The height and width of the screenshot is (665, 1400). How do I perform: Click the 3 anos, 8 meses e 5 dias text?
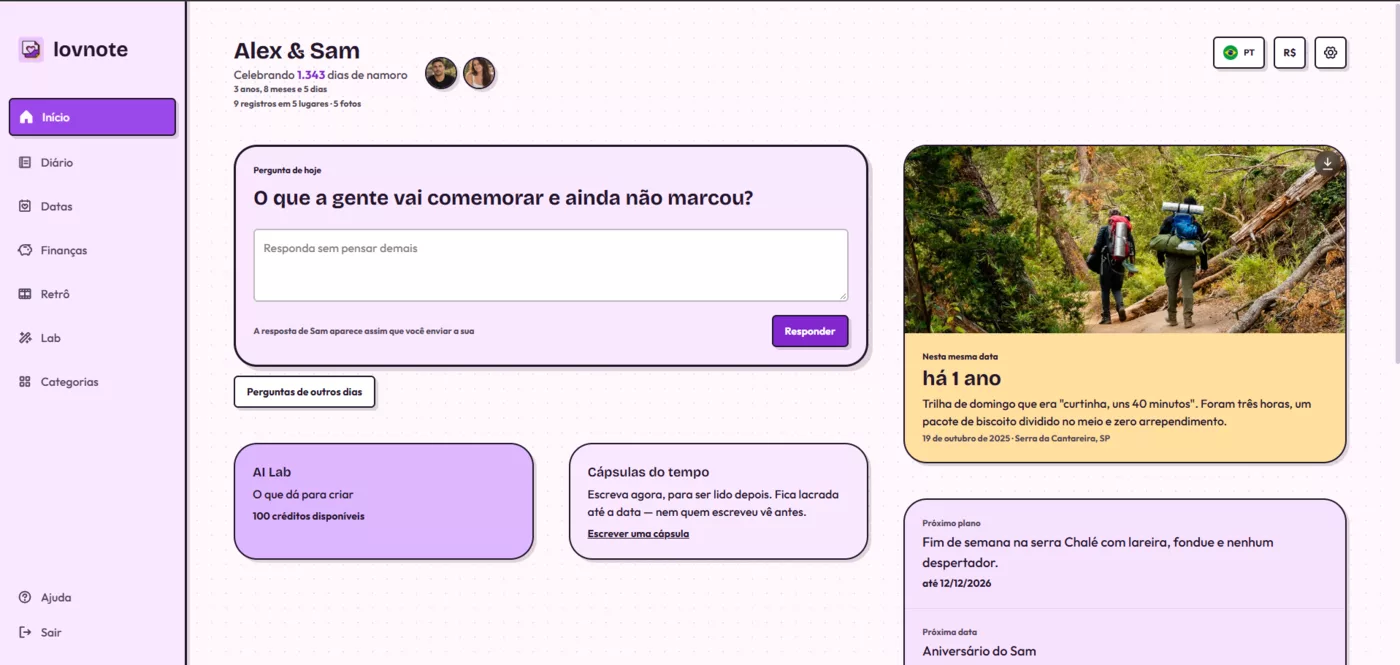click(x=280, y=89)
